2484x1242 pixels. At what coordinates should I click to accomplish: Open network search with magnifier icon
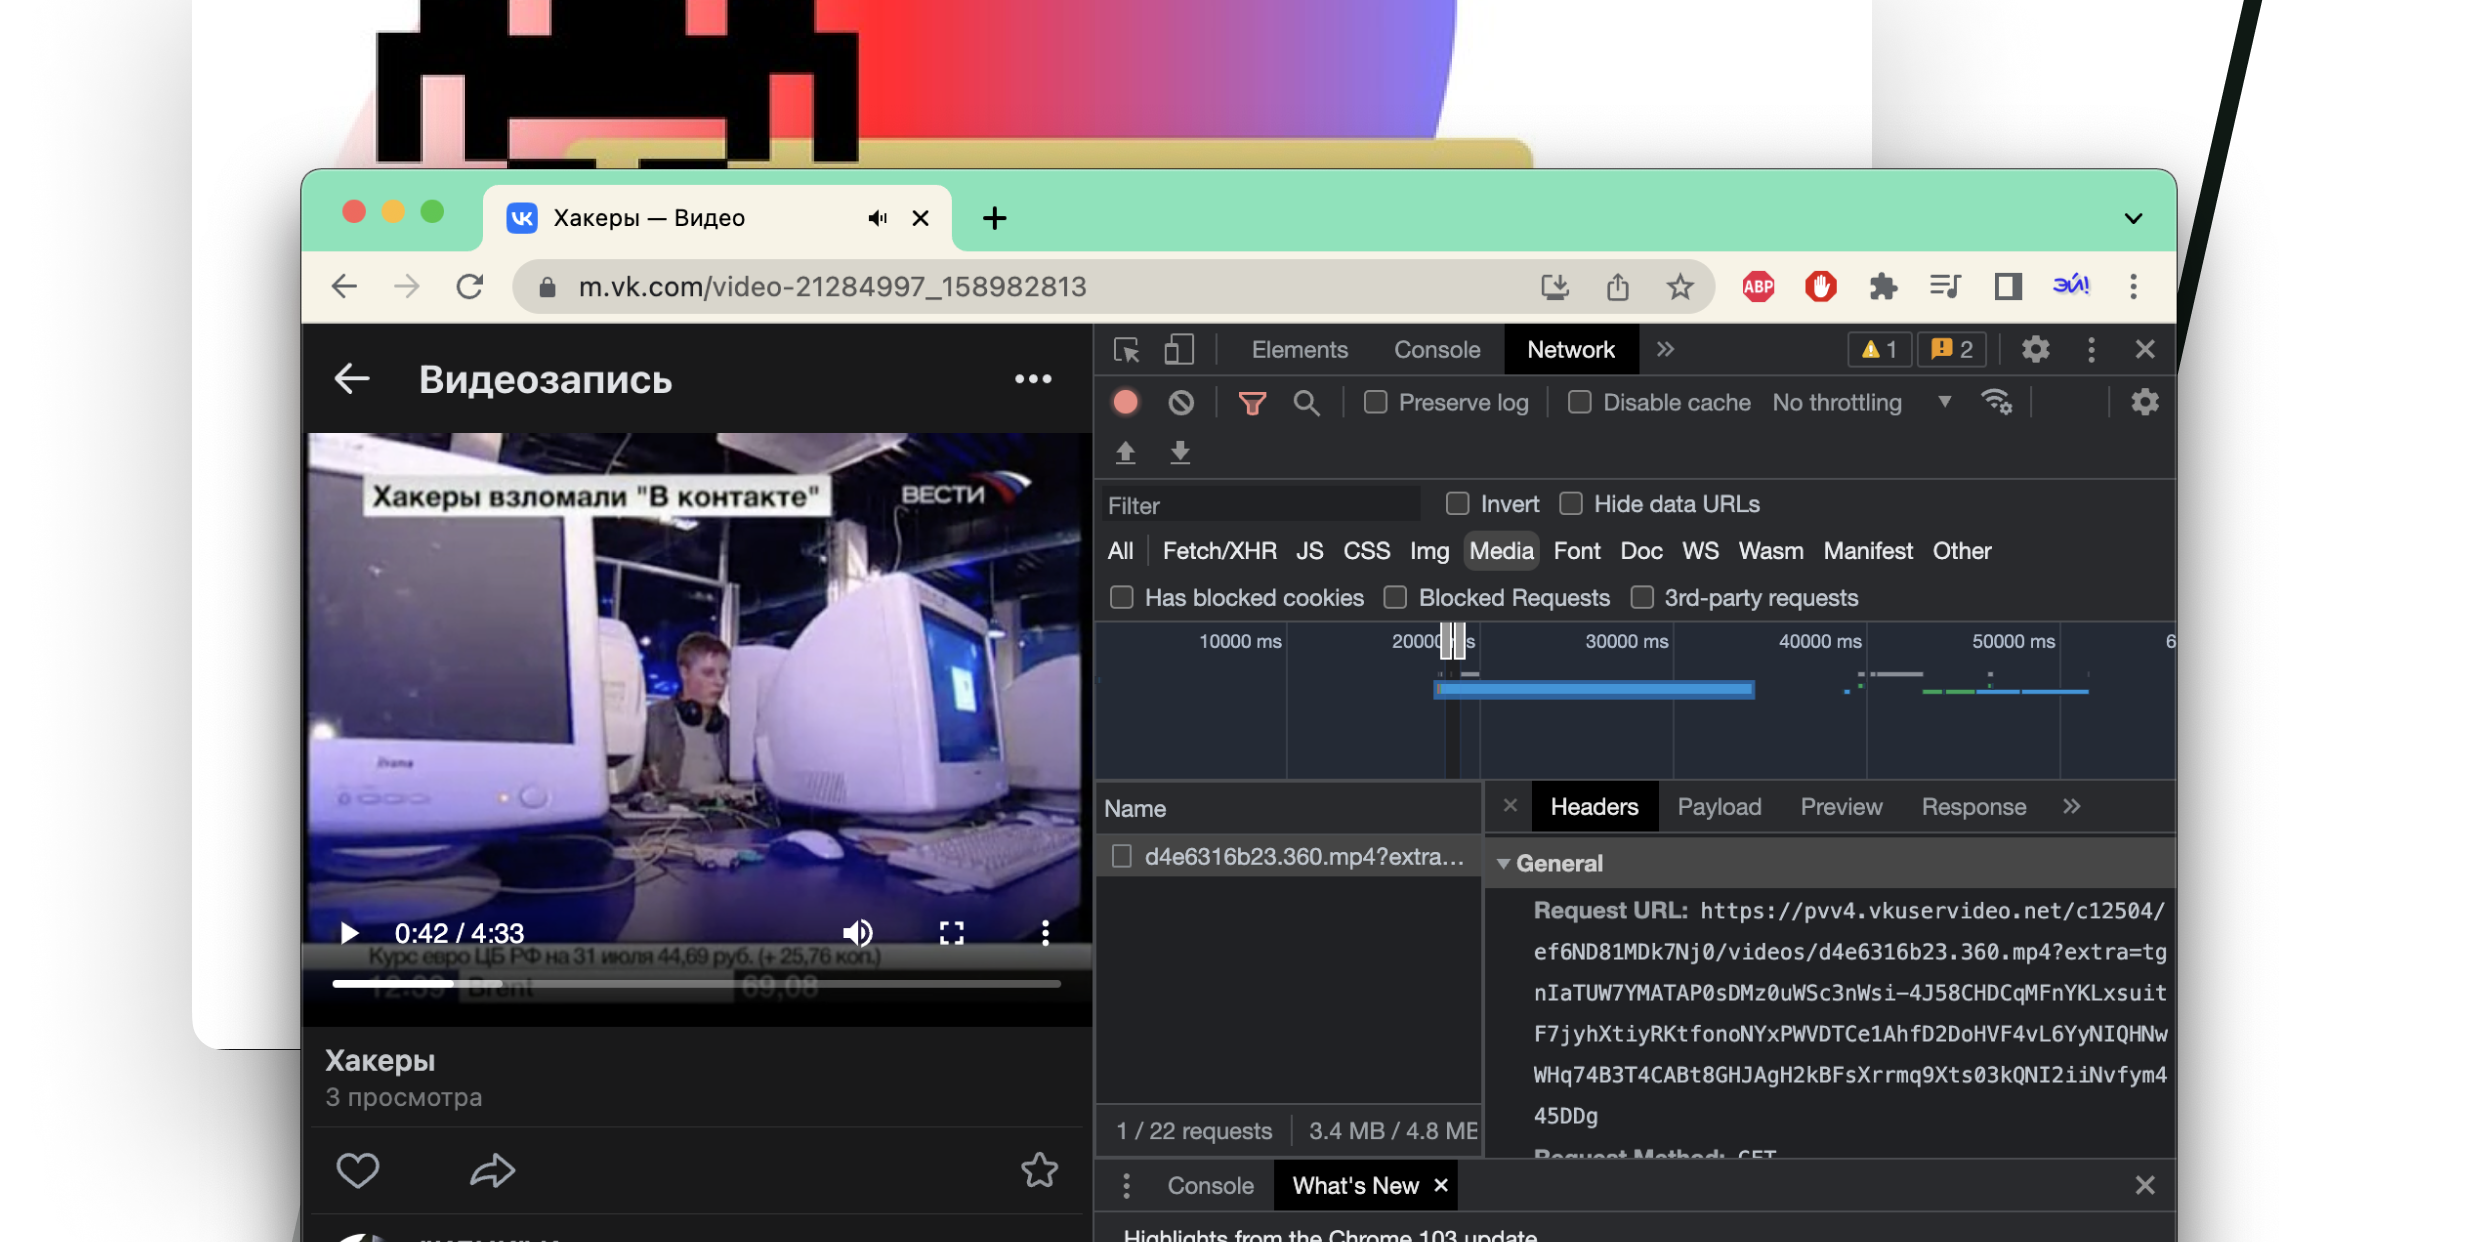tap(1306, 403)
